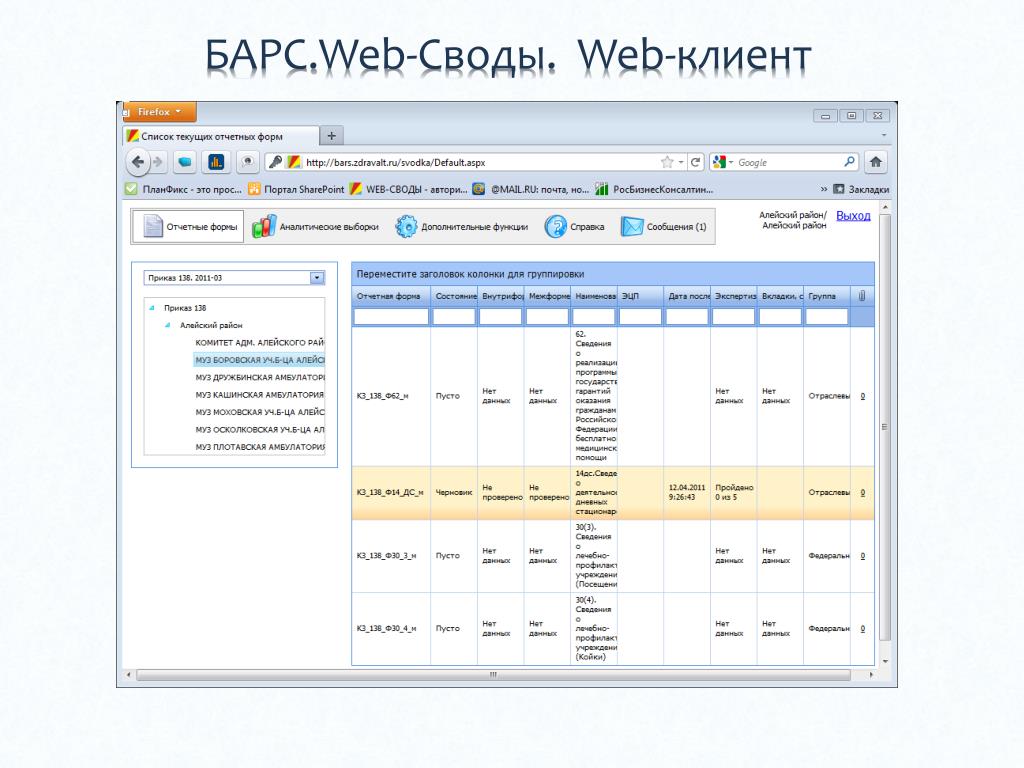This screenshot has height=768, width=1024.
Task: Open the РосБизнесКонсалтинг bookmark
Action: pos(654,189)
